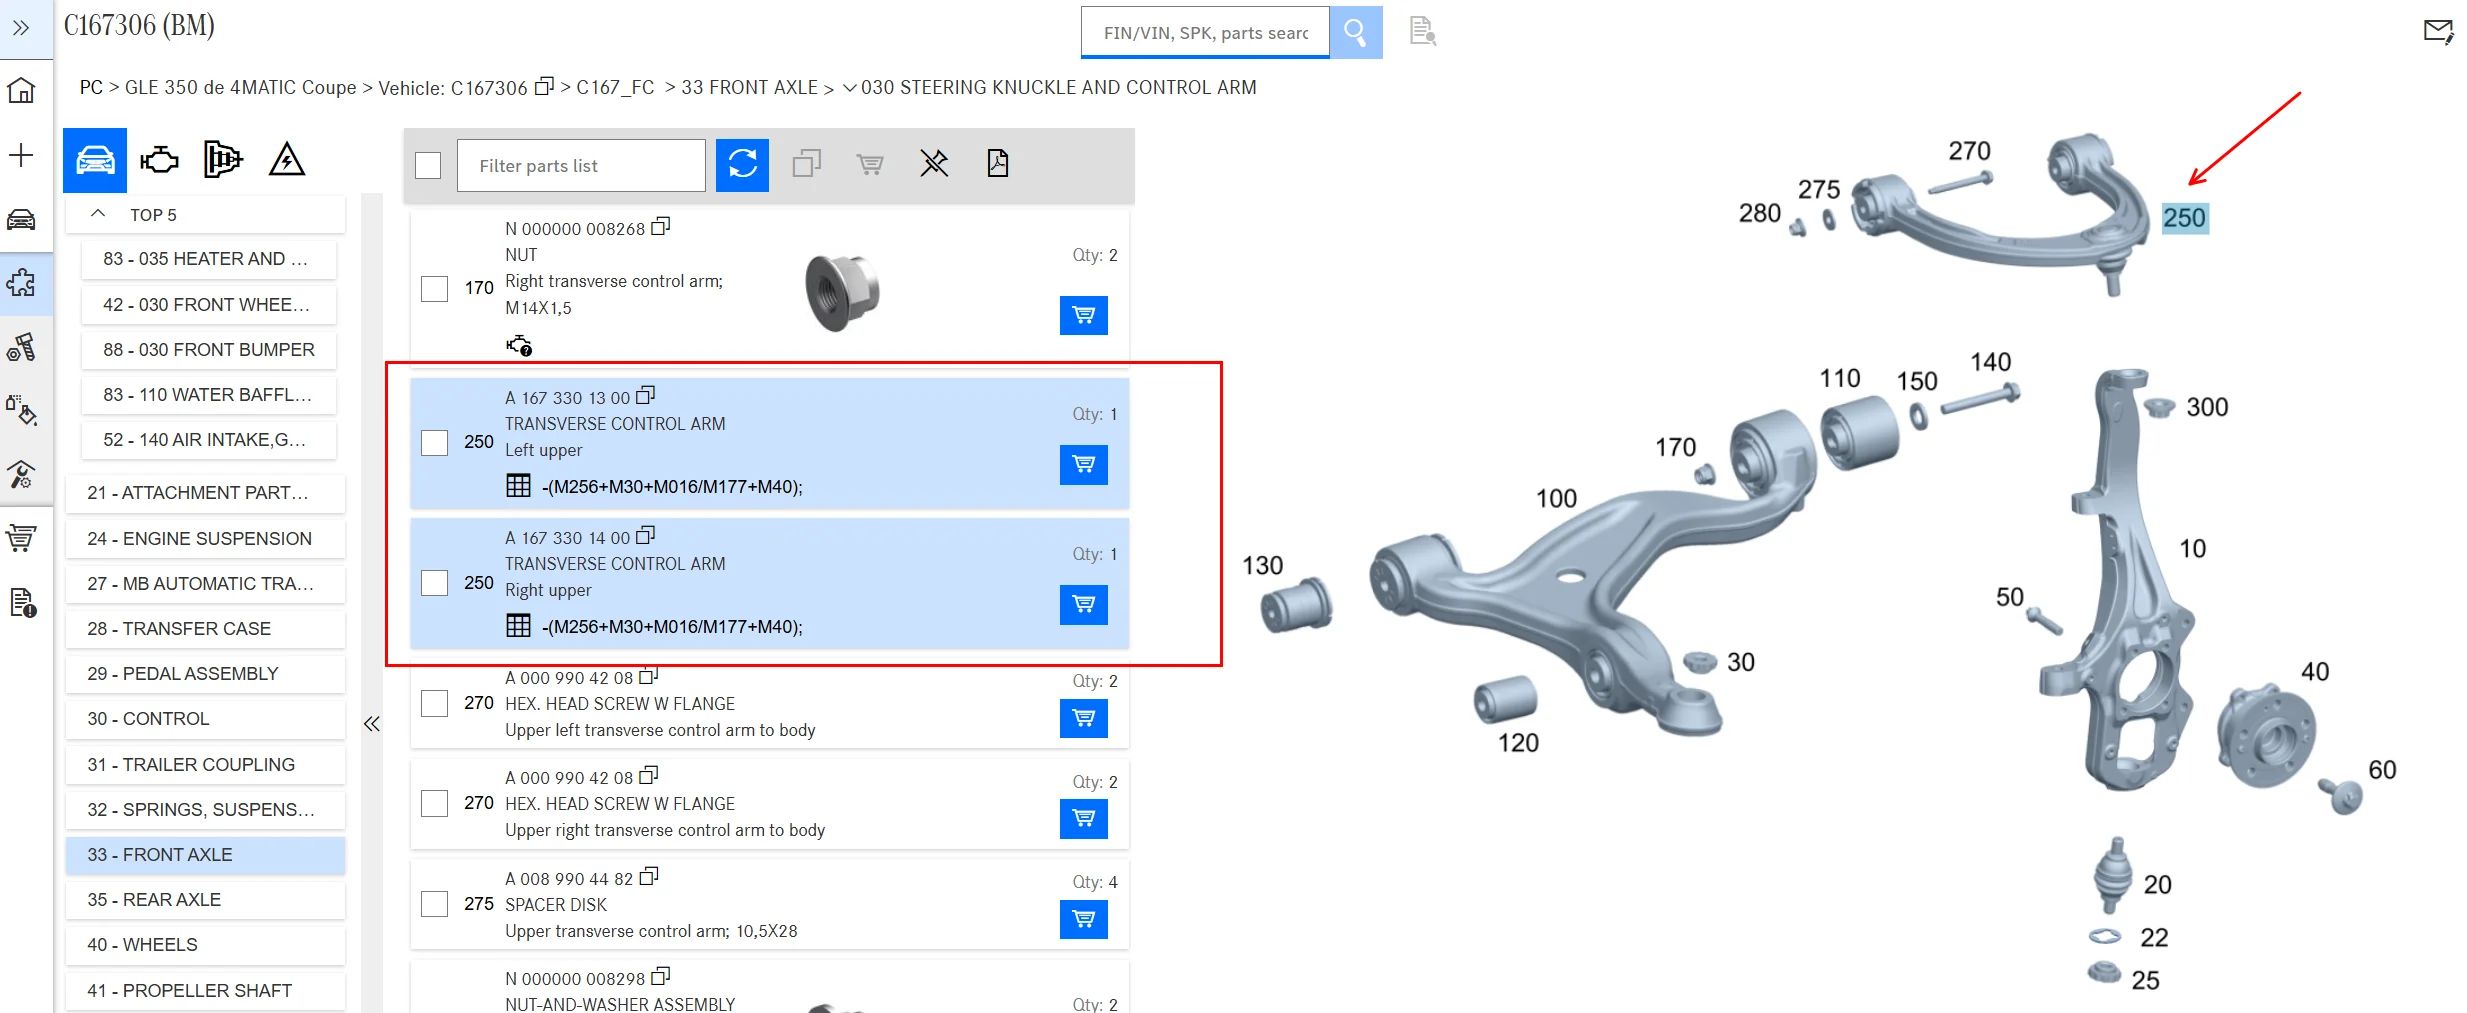Tick checkbox for 275 SPACER DISK
This screenshot has height=1013, width=2467.
click(434, 904)
